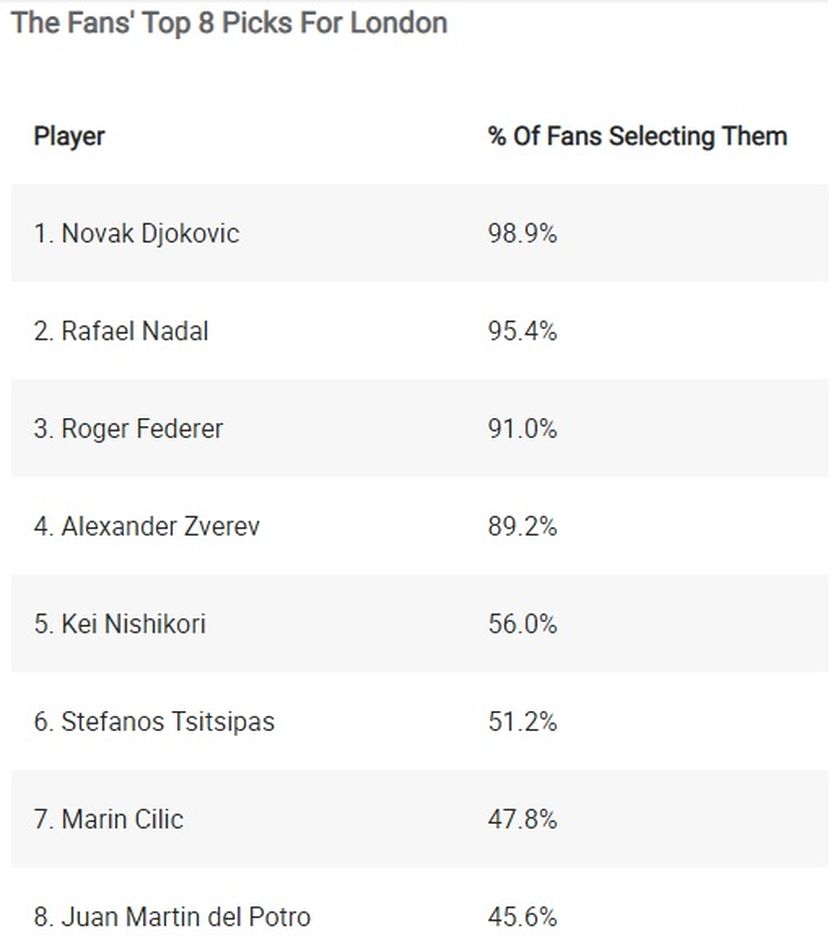The height and width of the screenshot is (944, 840).
Task: Click Tsitsipas's 51.2% percentage
Action: click(x=523, y=721)
